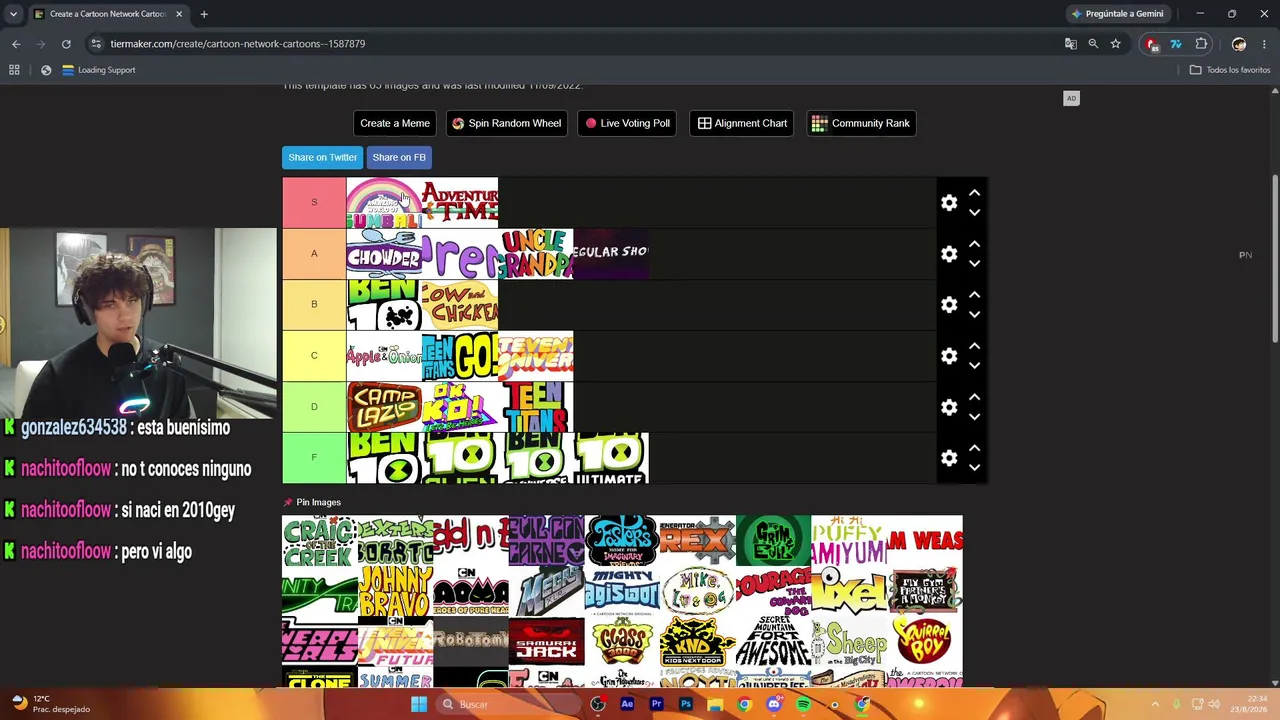Open settings gear for A tier row
The width and height of the screenshot is (1280, 720).
[x=949, y=254]
